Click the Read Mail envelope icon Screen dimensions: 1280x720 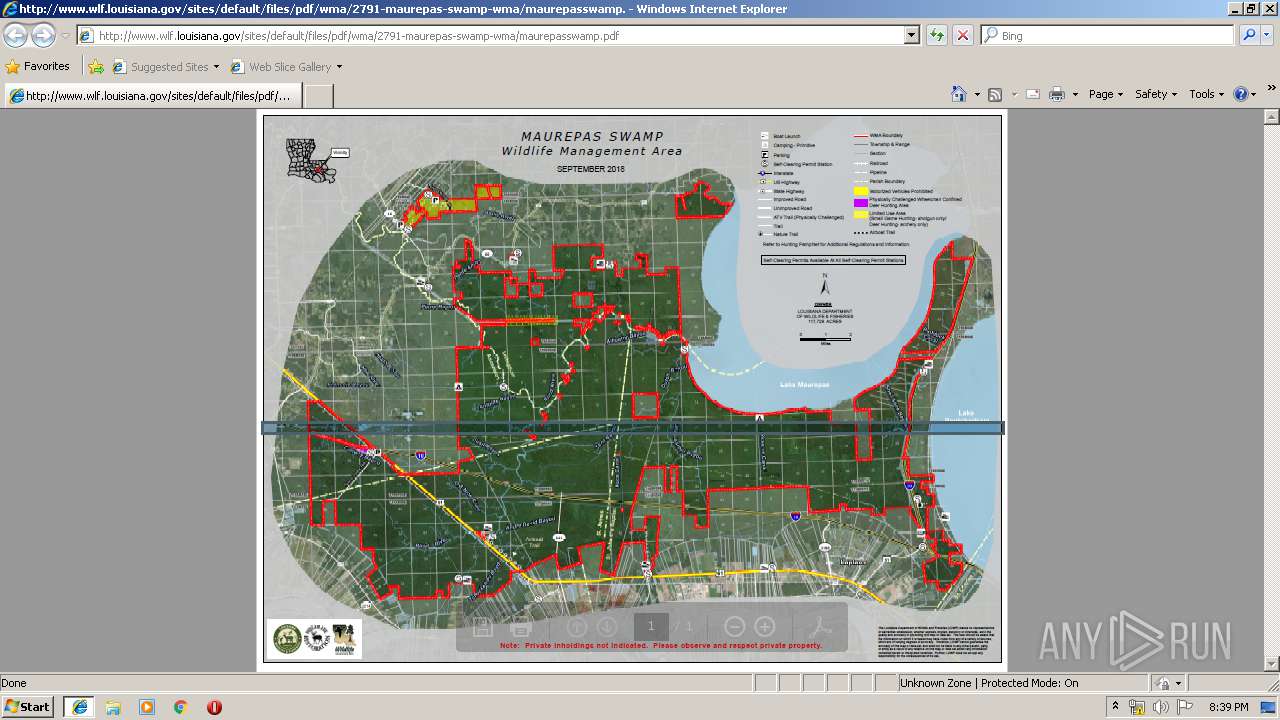[1032, 94]
